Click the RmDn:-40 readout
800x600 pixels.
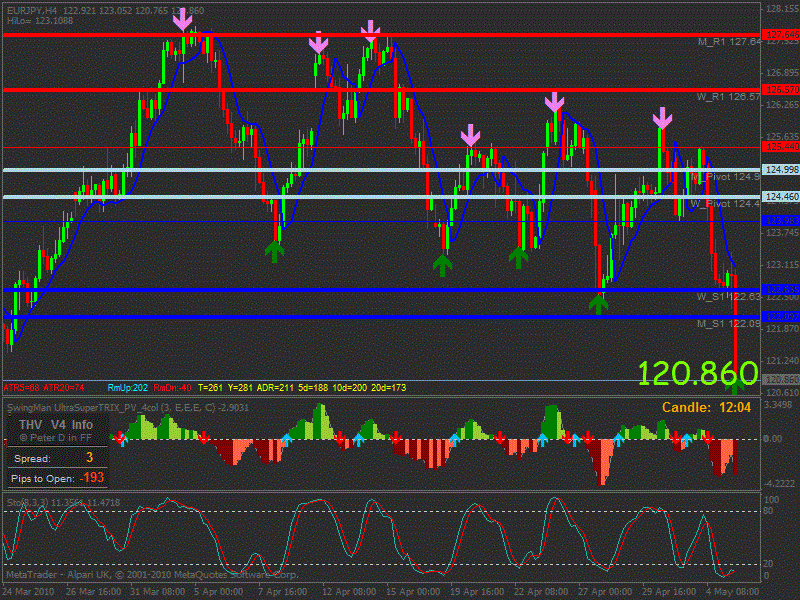tap(172, 388)
